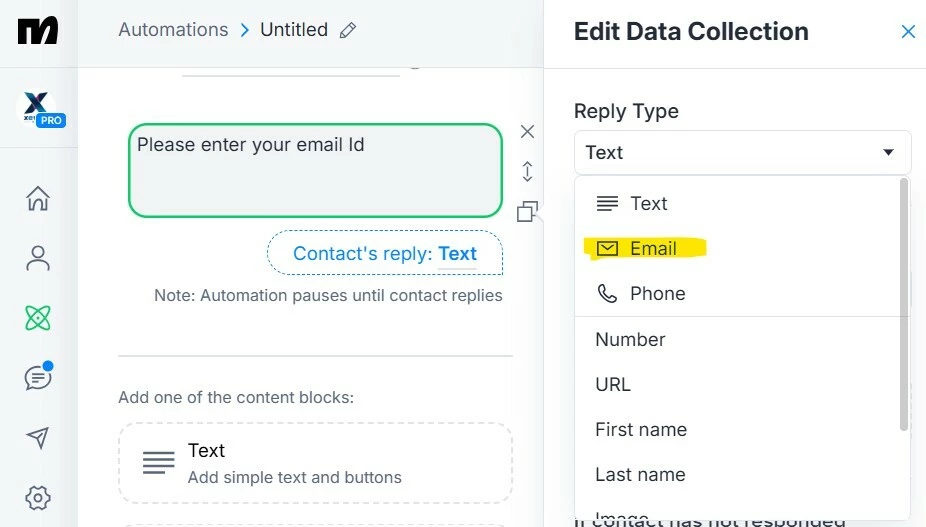Image resolution: width=926 pixels, height=527 pixels.
Task: Expand the Reply Type dropdown
Action: click(742, 152)
